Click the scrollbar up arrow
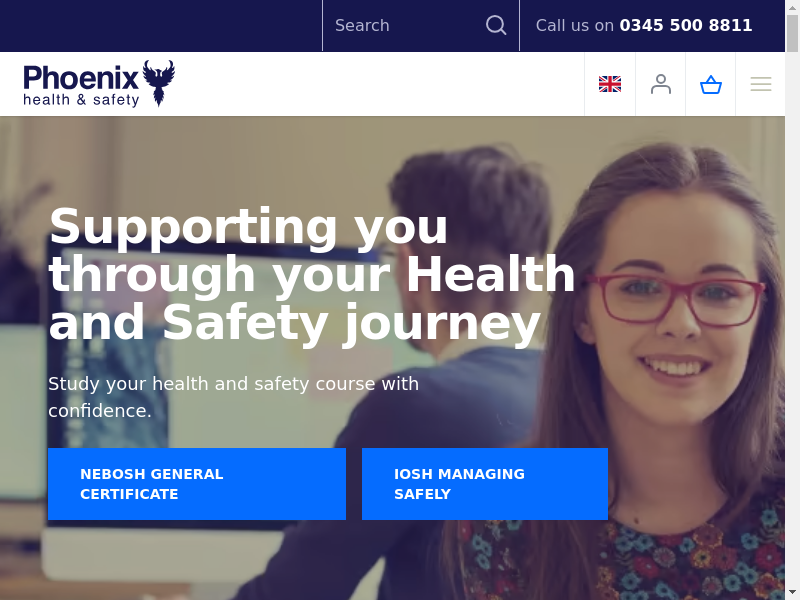This screenshot has width=800, height=600. click(792, 7)
